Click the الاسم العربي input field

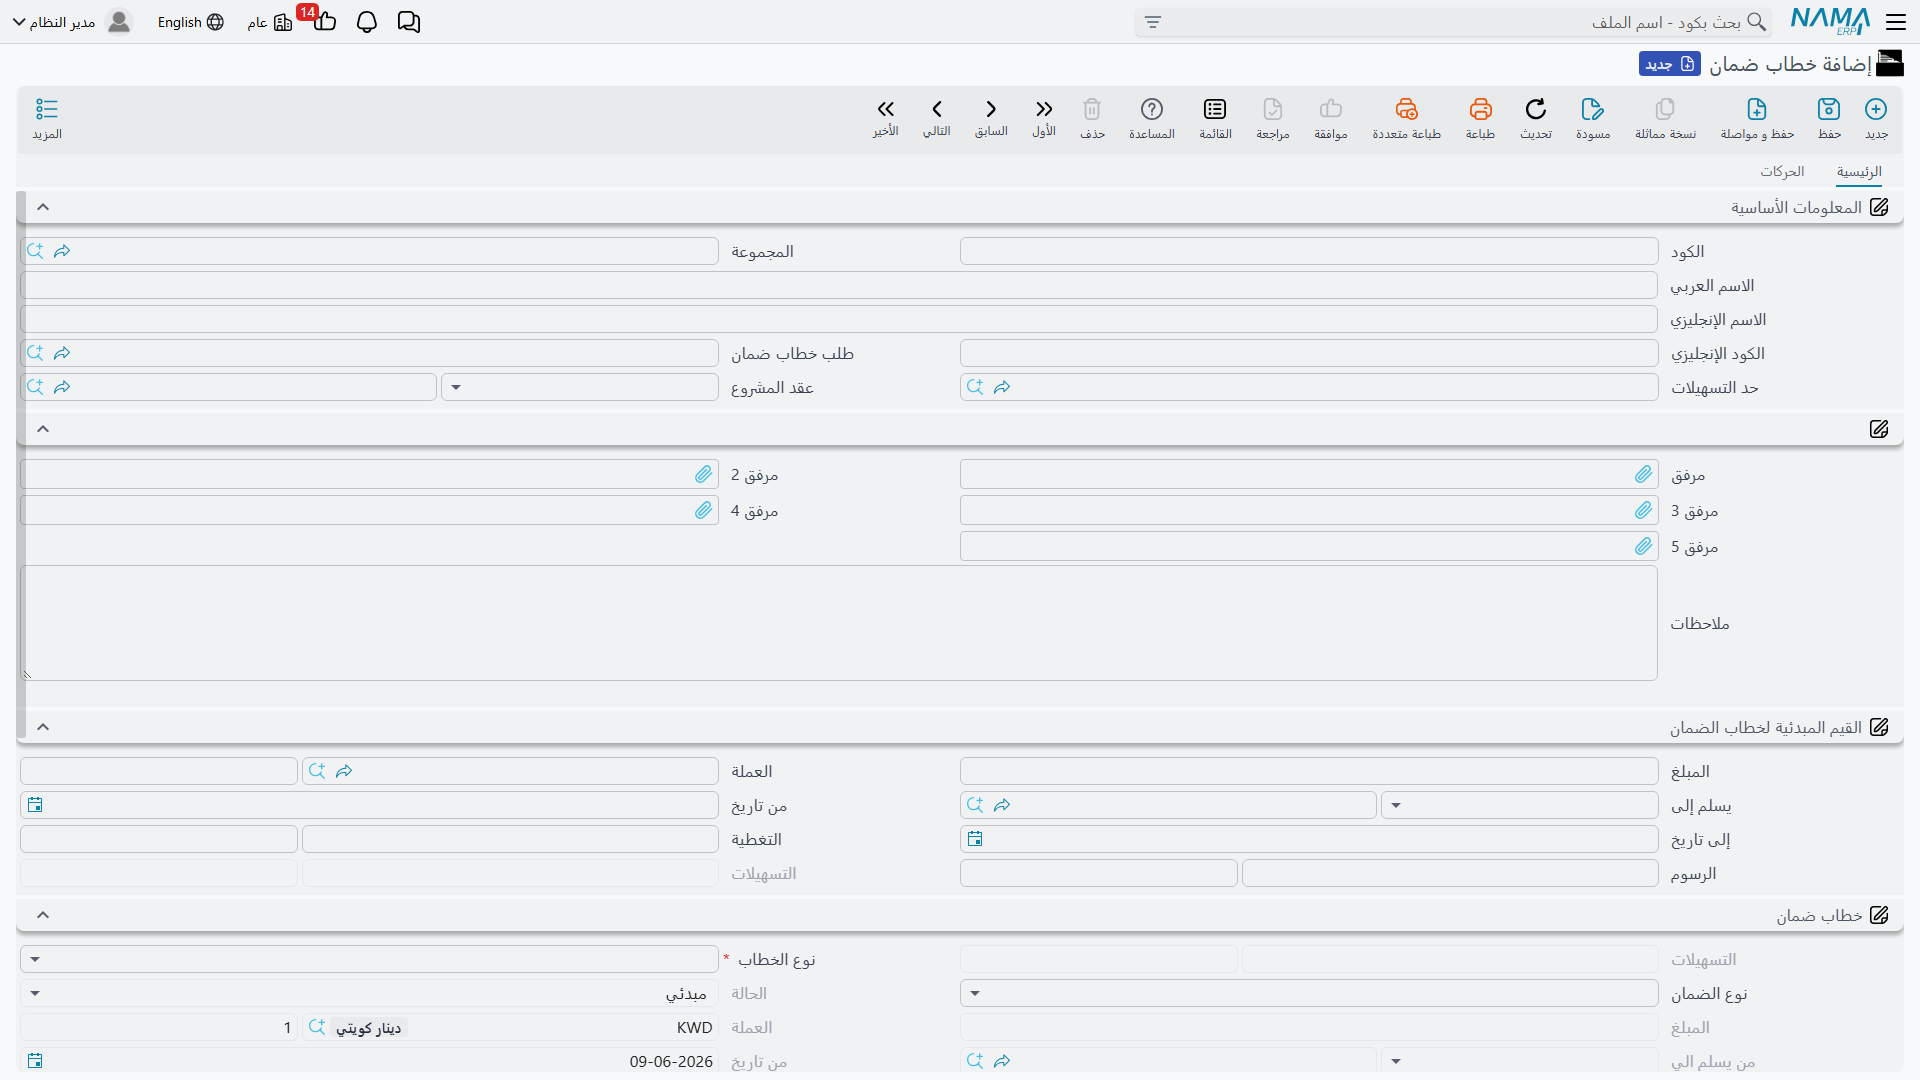(839, 285)
